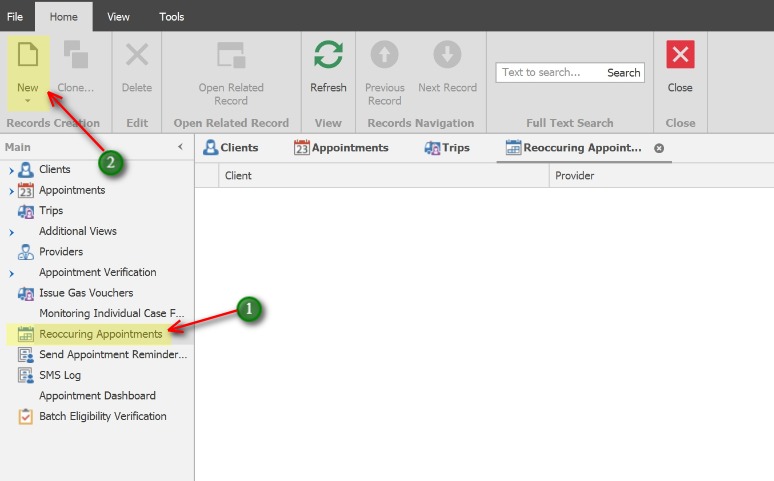The image size is (774, 481).
Task: Select Additional Views label in sidebar
Action: [78, 231]
